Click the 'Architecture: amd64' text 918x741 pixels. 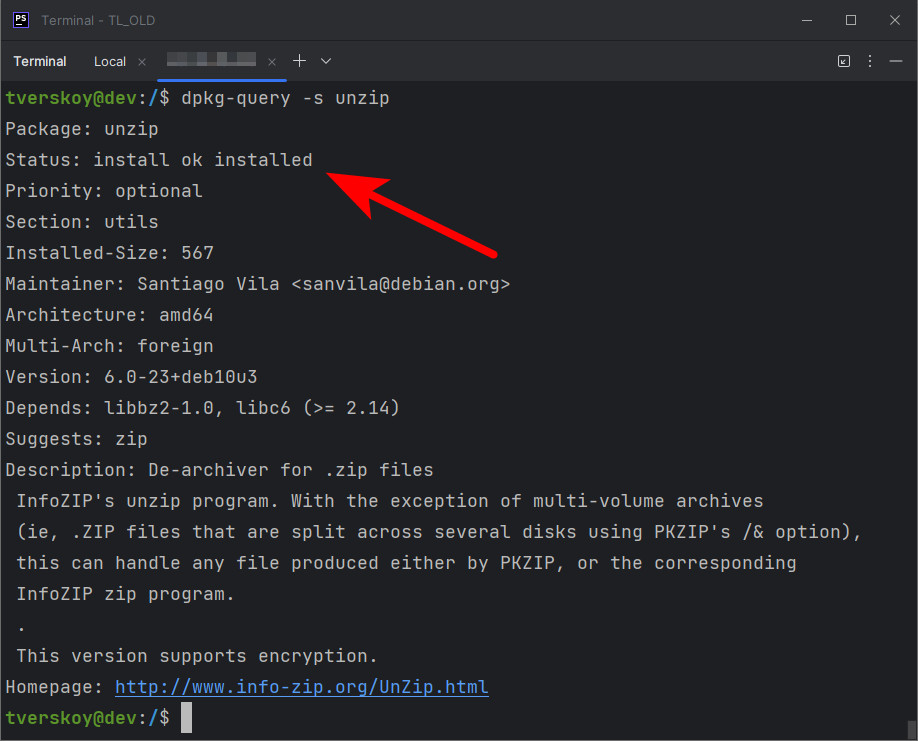click(x=109, y=315)
